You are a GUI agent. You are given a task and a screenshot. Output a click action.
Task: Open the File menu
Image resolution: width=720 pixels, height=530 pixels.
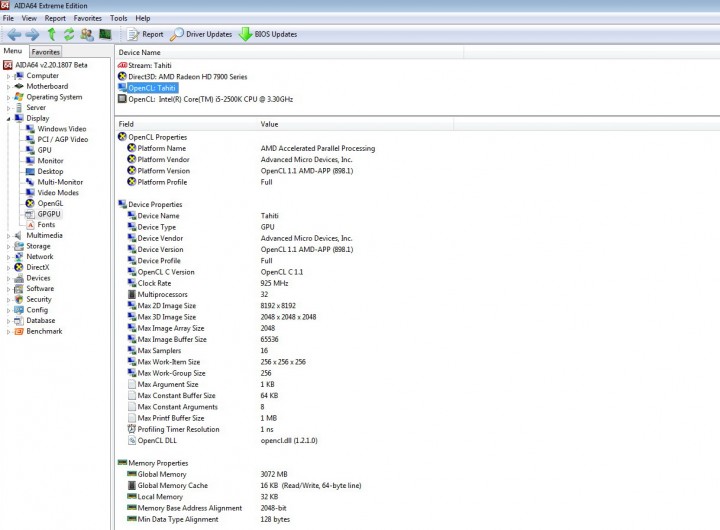pos(8,18)
